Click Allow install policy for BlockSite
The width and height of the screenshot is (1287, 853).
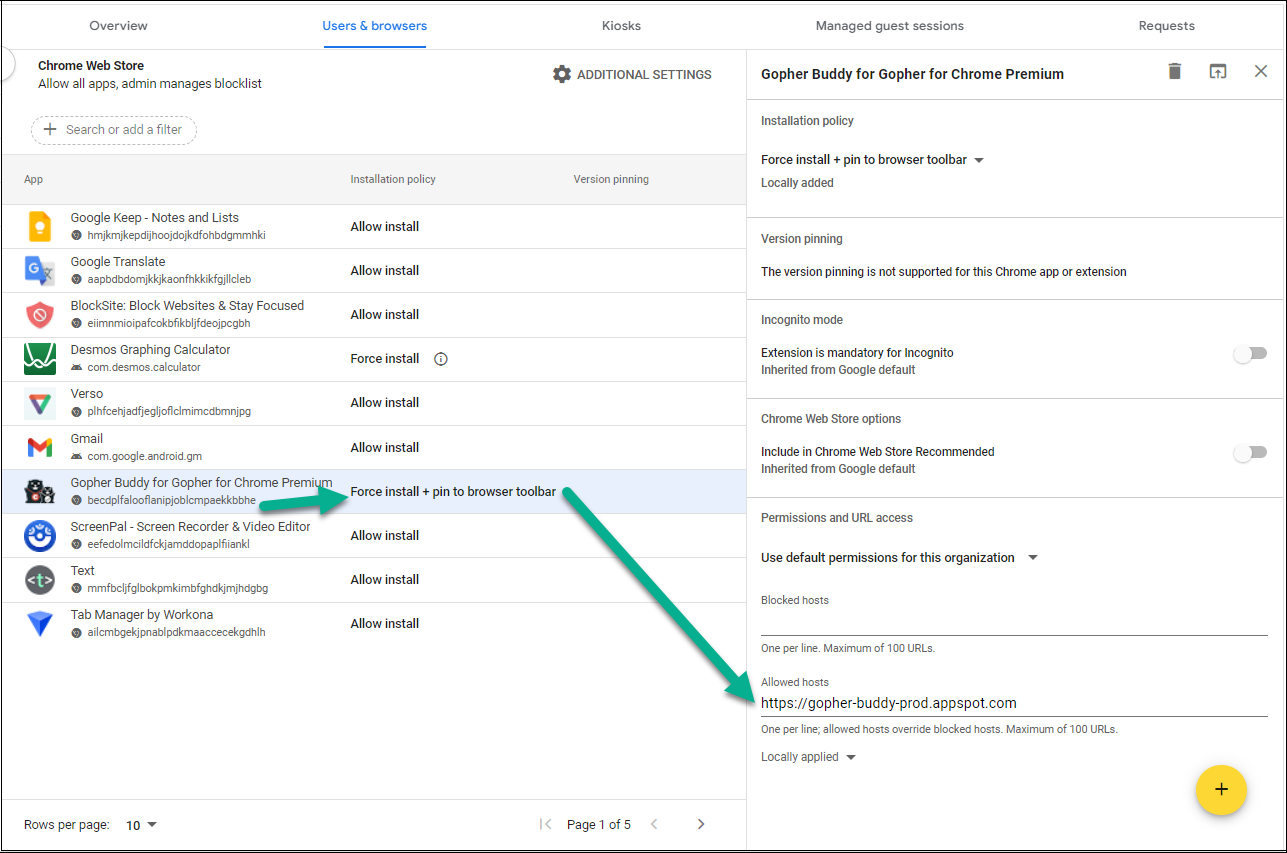tap(385, 315)
